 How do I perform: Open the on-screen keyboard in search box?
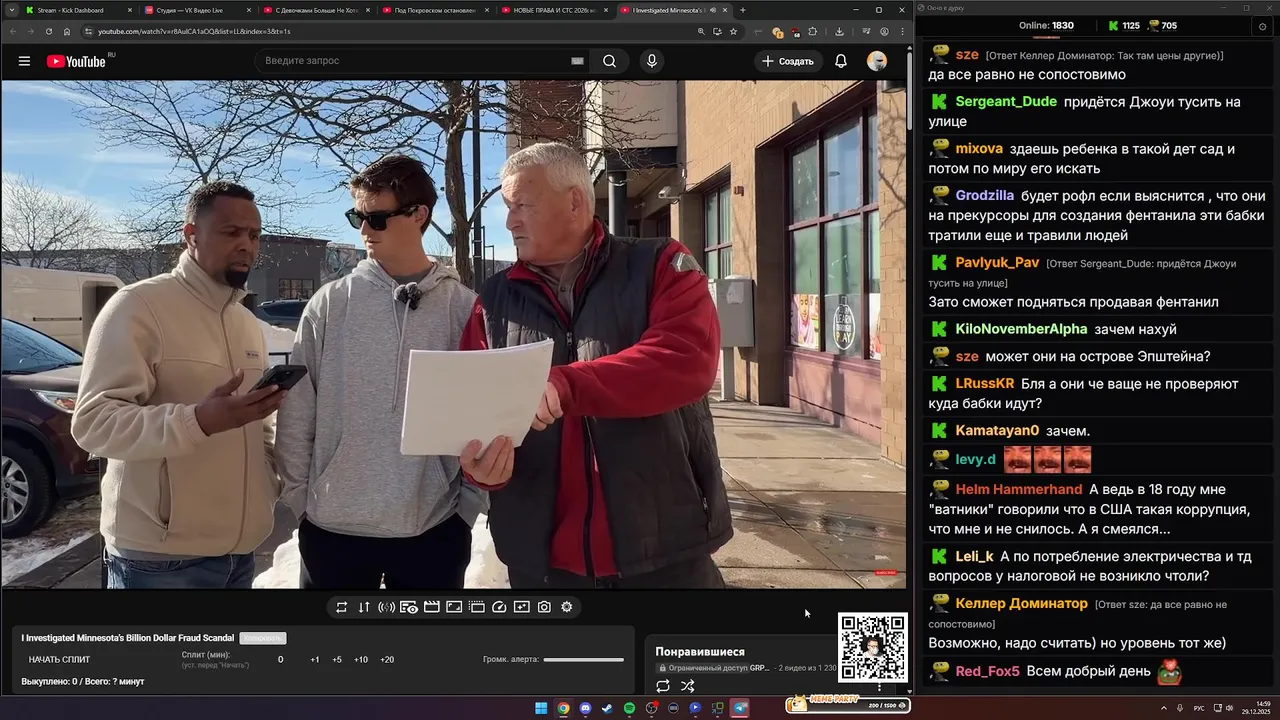tap(577, 61)
